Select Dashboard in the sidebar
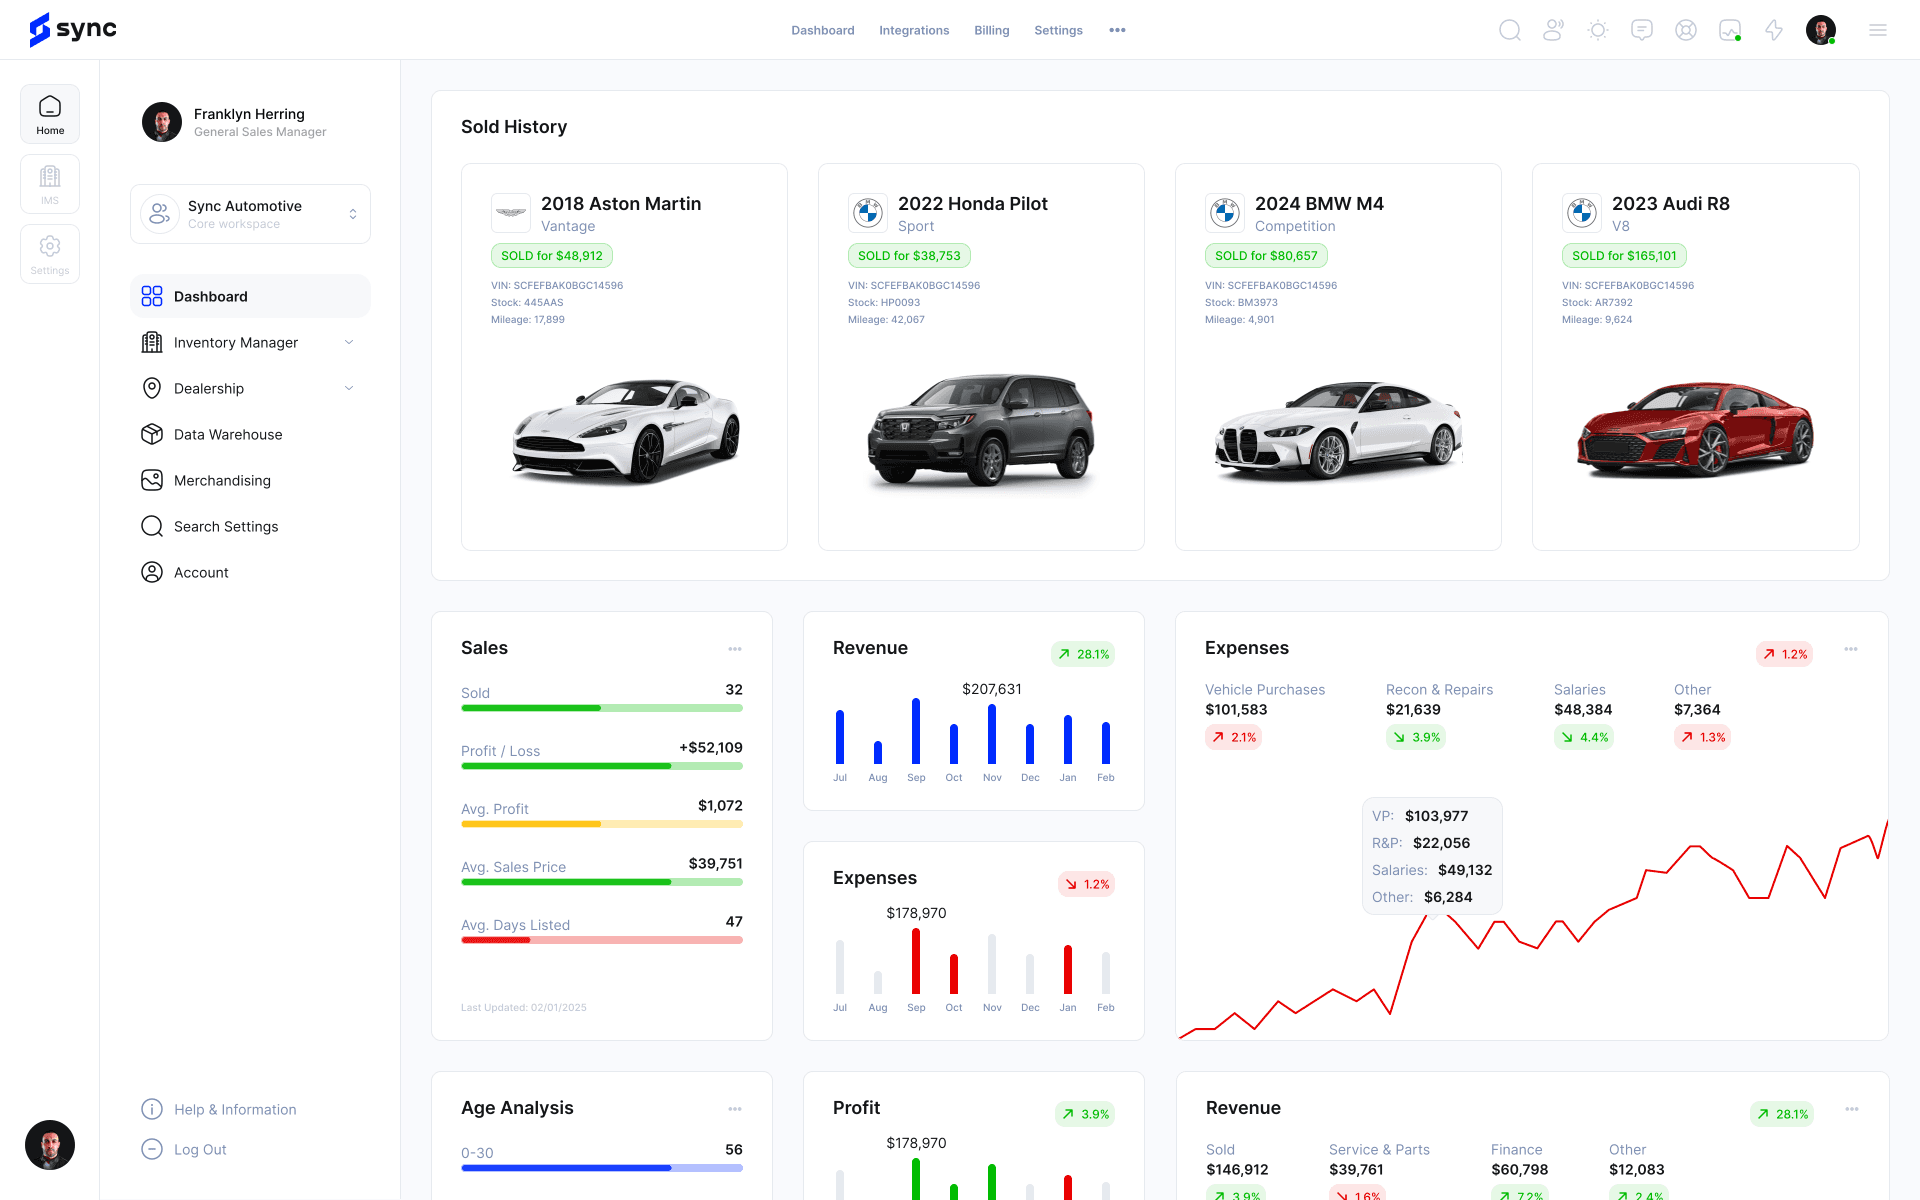 coord(250,296)
